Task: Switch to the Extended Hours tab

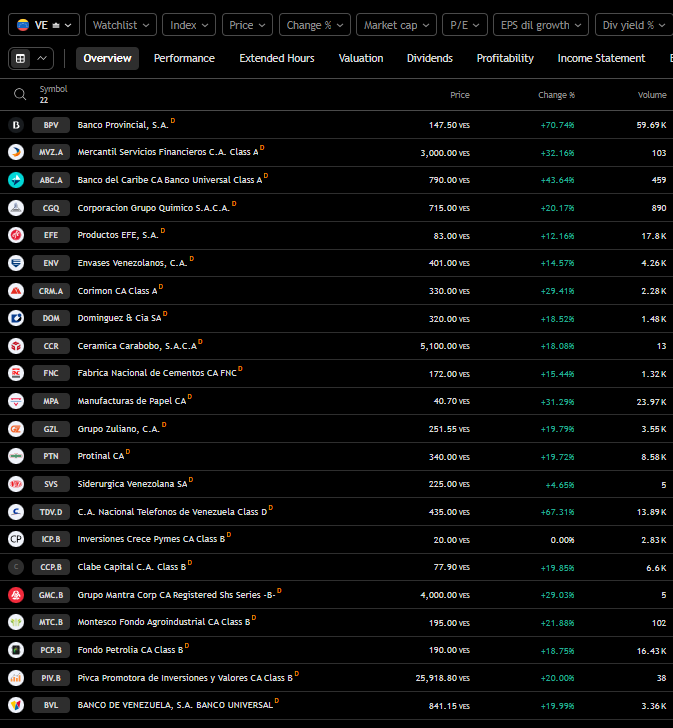Action: coord(277,58)
